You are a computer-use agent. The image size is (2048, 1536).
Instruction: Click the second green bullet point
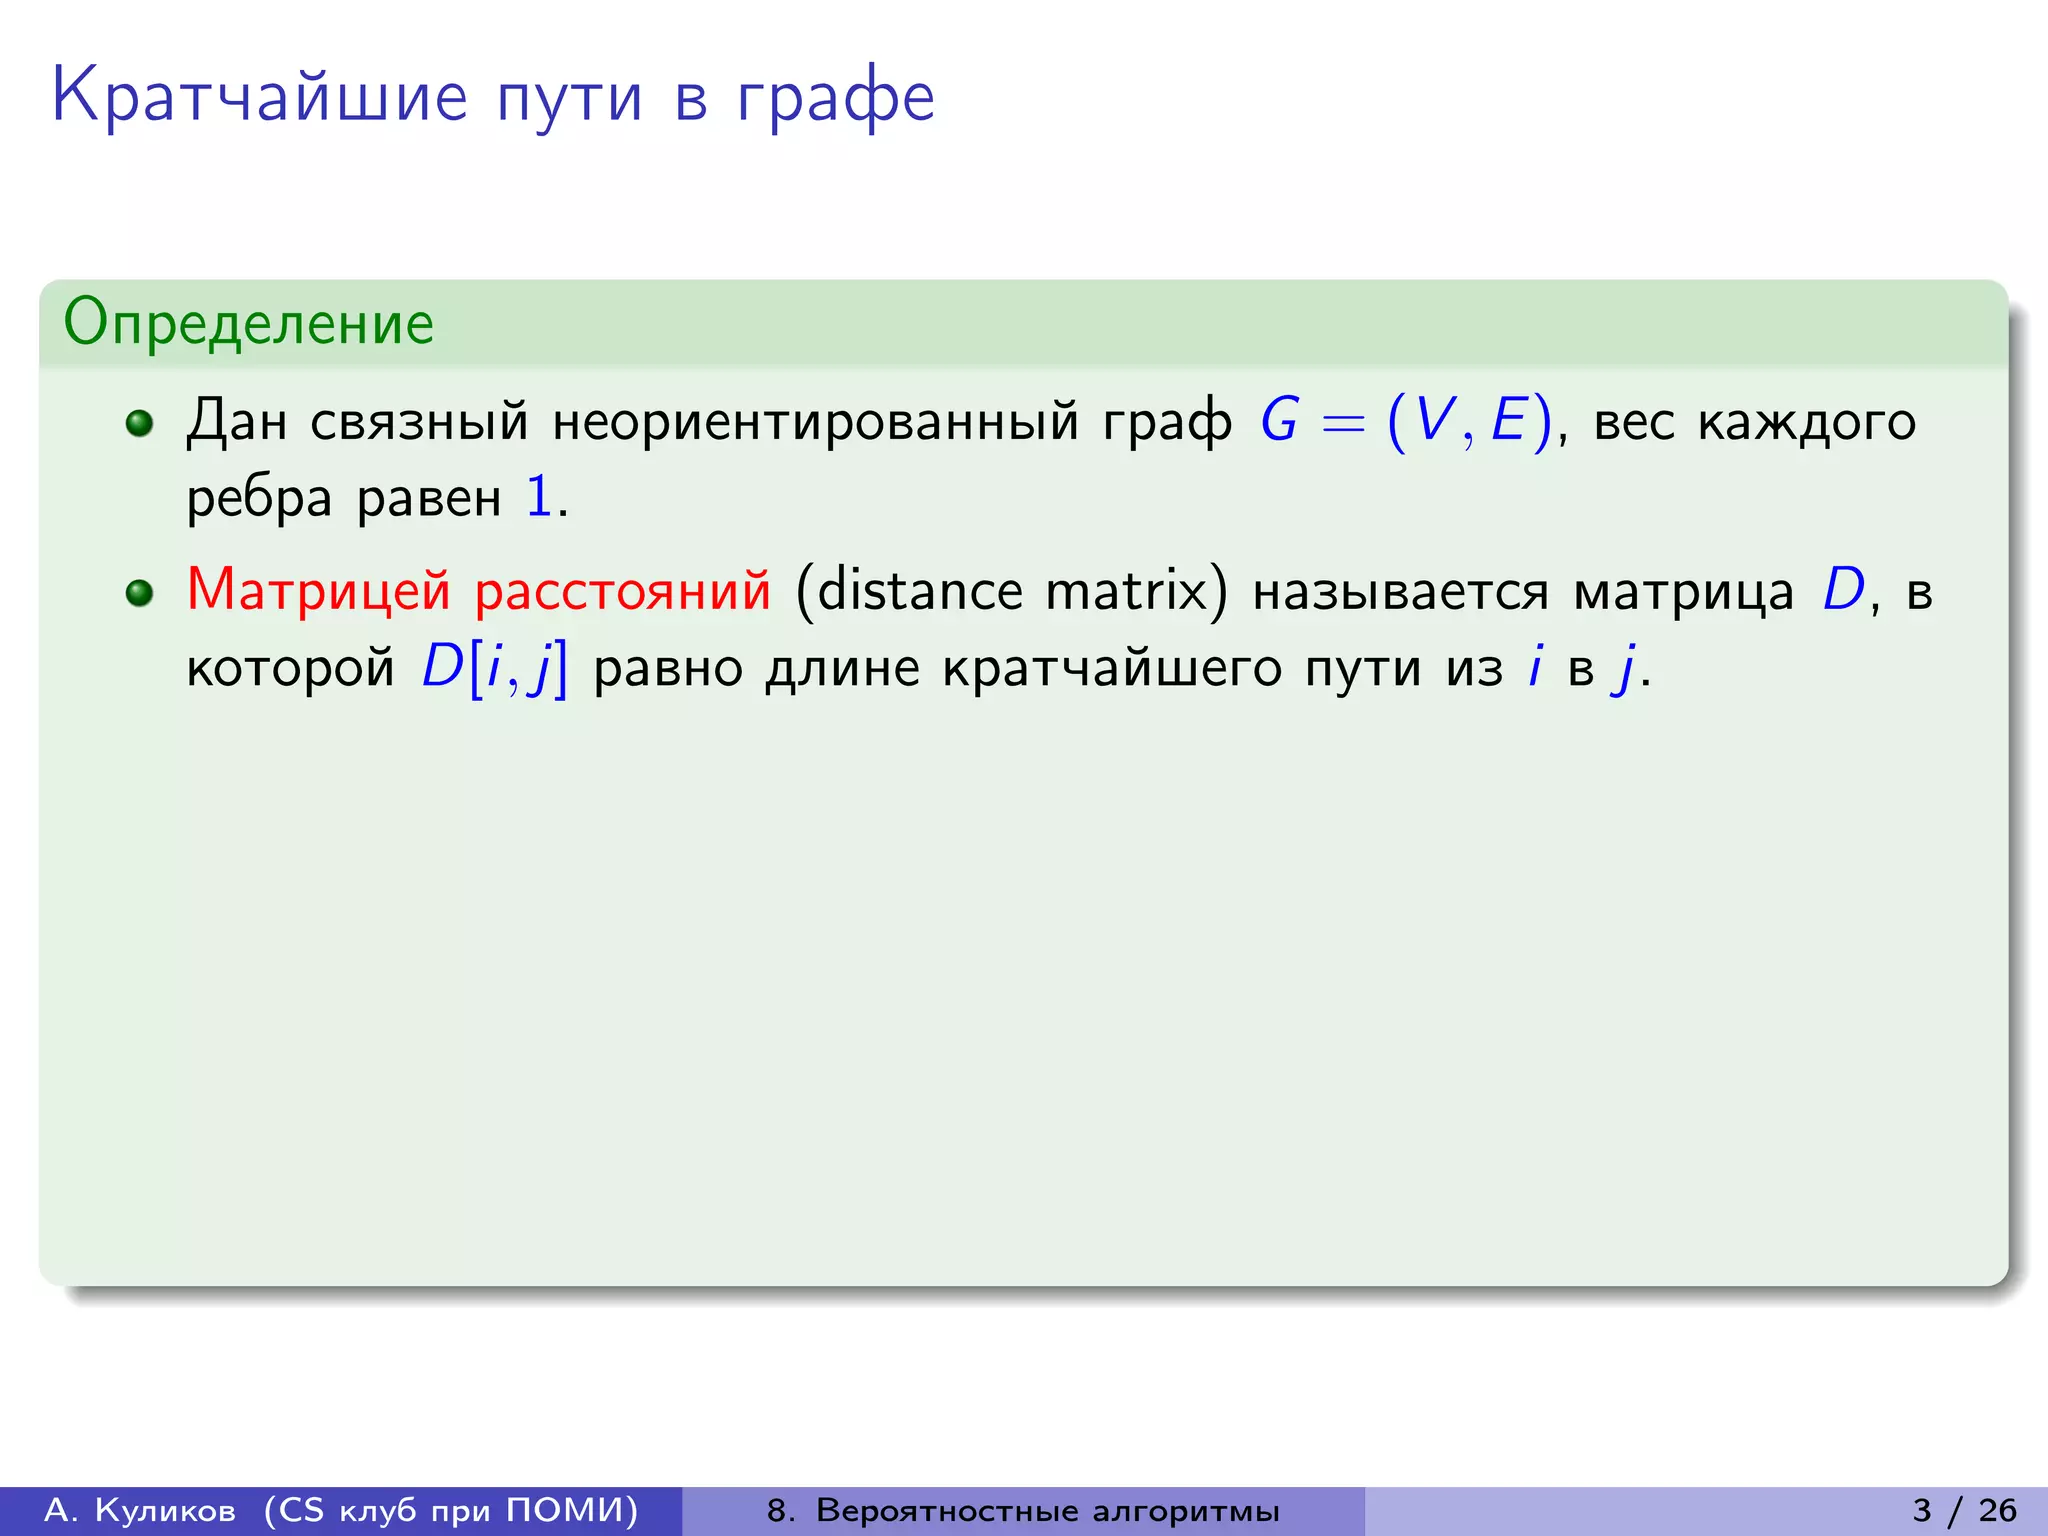[x=140, y=593]
